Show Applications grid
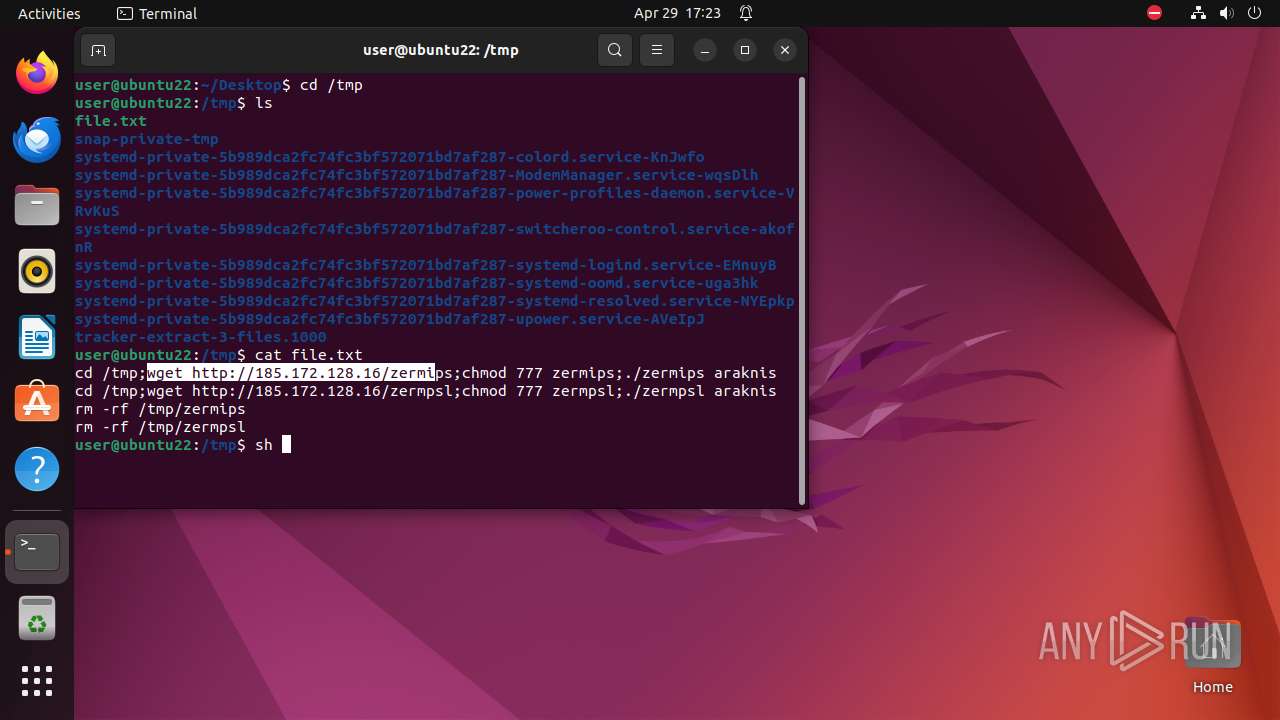This screenshot has height=720, width=1280. tap(37, 681)
